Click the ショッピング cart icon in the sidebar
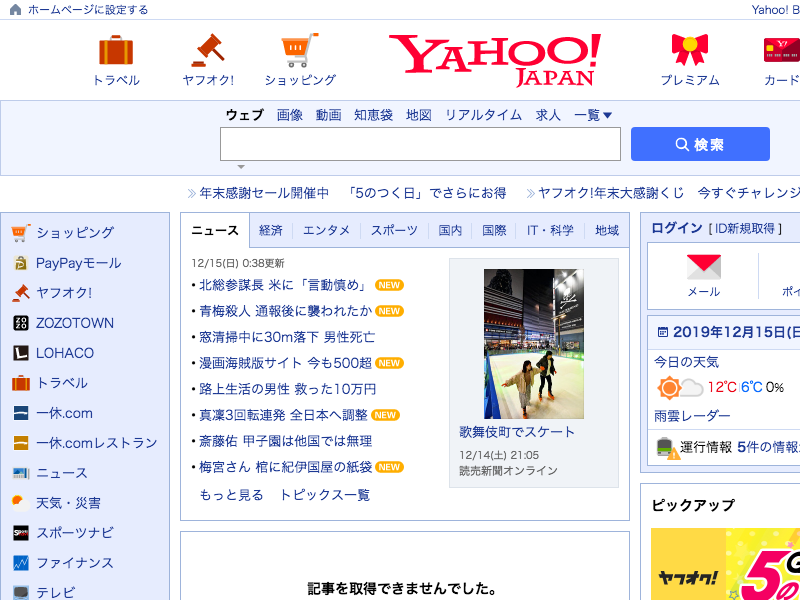The height and width of the screenshot is (600, 800). click(x=21, y=233)
